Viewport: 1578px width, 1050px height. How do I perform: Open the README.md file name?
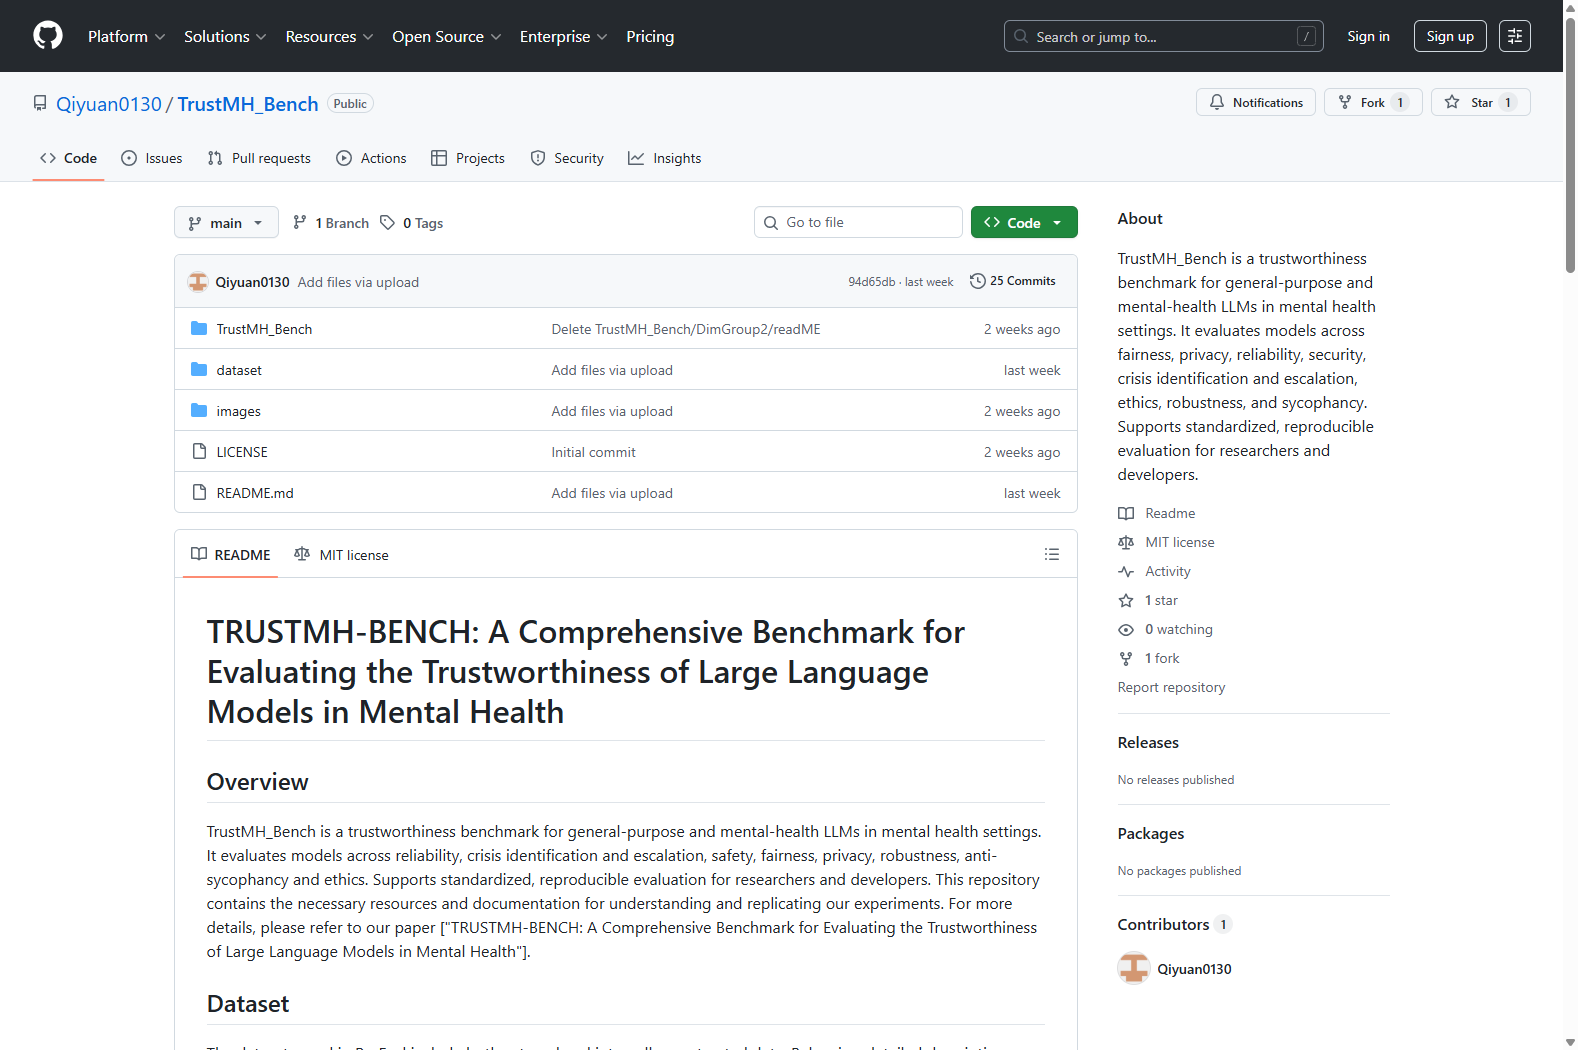[255, 493]
